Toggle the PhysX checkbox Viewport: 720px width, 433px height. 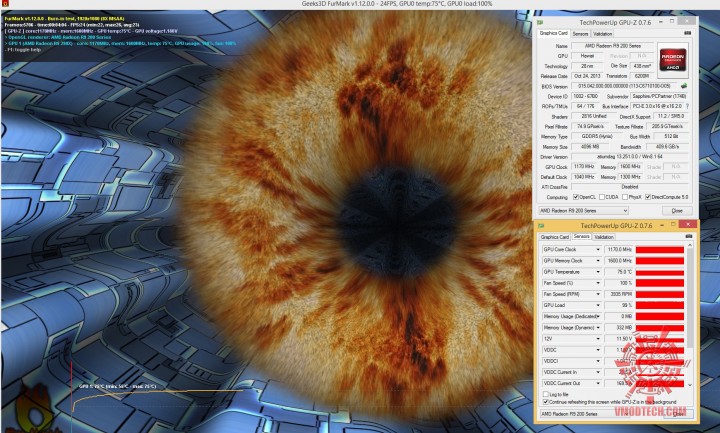(x=625, y=197)
